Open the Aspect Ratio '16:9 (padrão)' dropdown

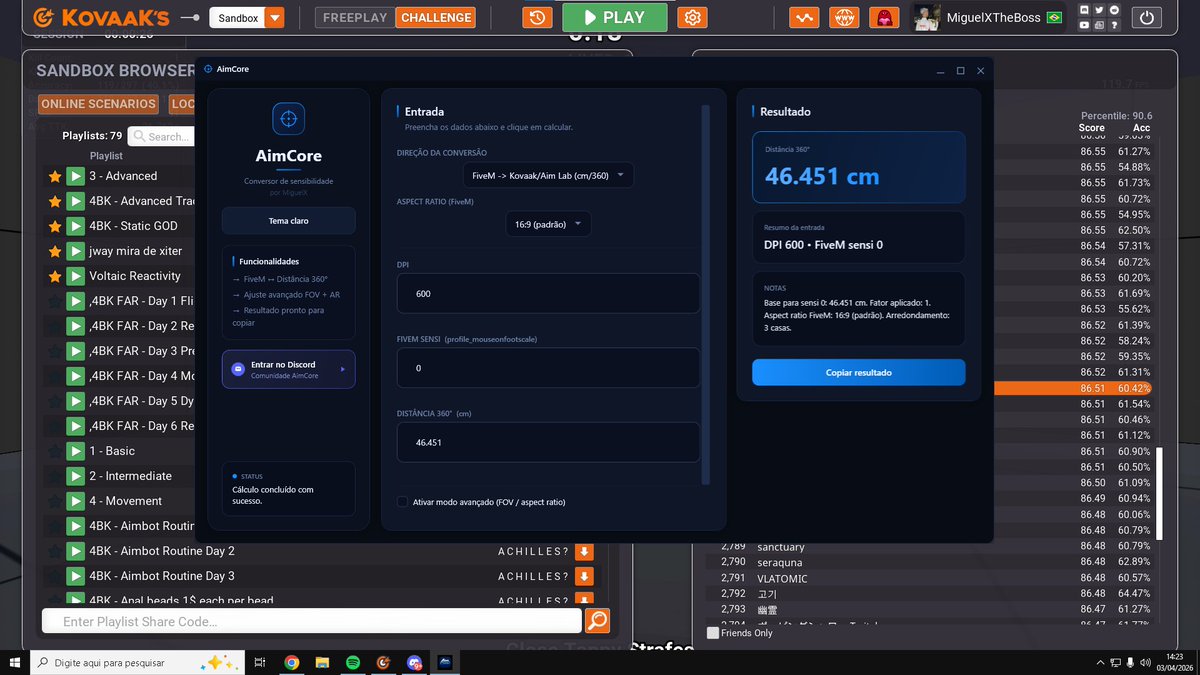click(547, 224)
